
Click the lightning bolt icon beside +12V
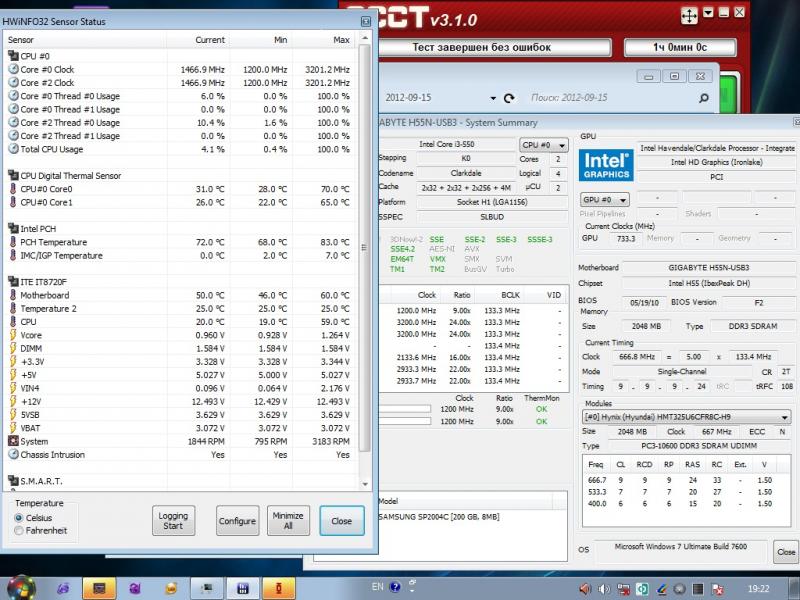pyautogui.click(x=13, y=402)
